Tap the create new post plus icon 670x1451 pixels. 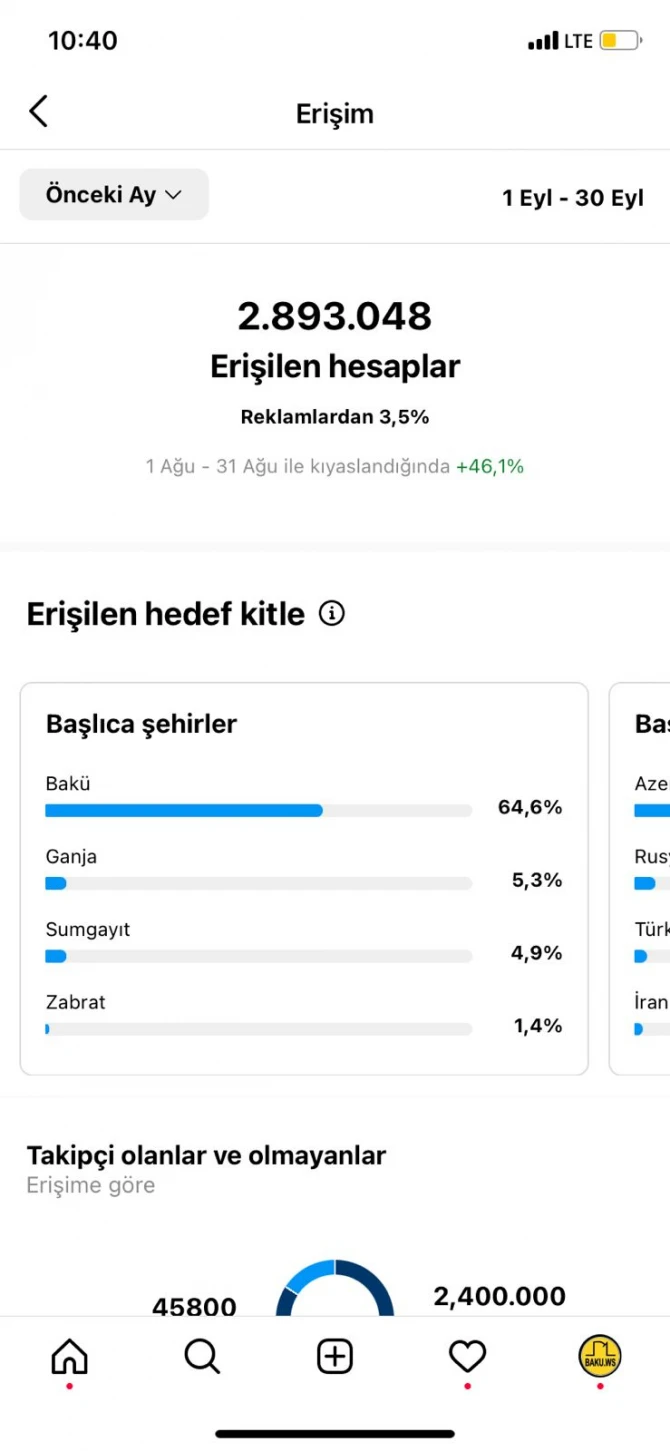[335, 1356]
